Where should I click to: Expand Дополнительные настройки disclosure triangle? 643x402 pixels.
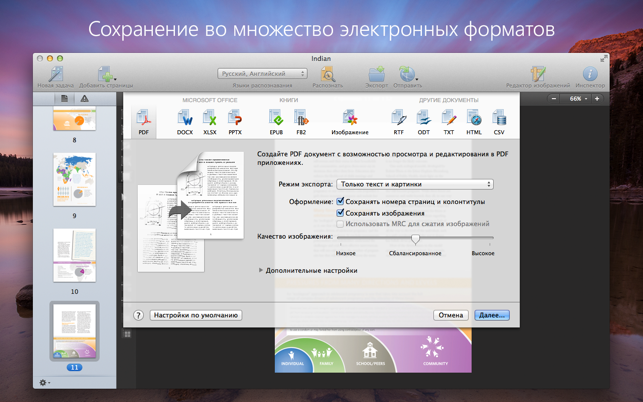click(x=261, y=270)
